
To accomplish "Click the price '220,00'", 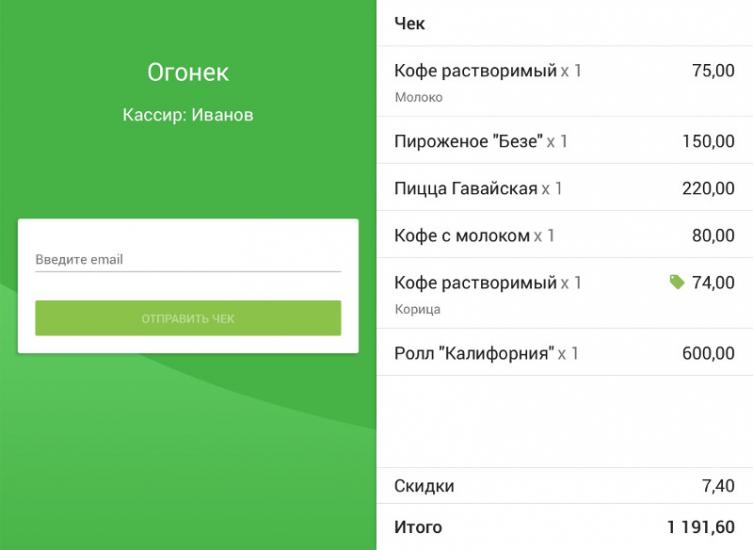I will click(708, 188).
